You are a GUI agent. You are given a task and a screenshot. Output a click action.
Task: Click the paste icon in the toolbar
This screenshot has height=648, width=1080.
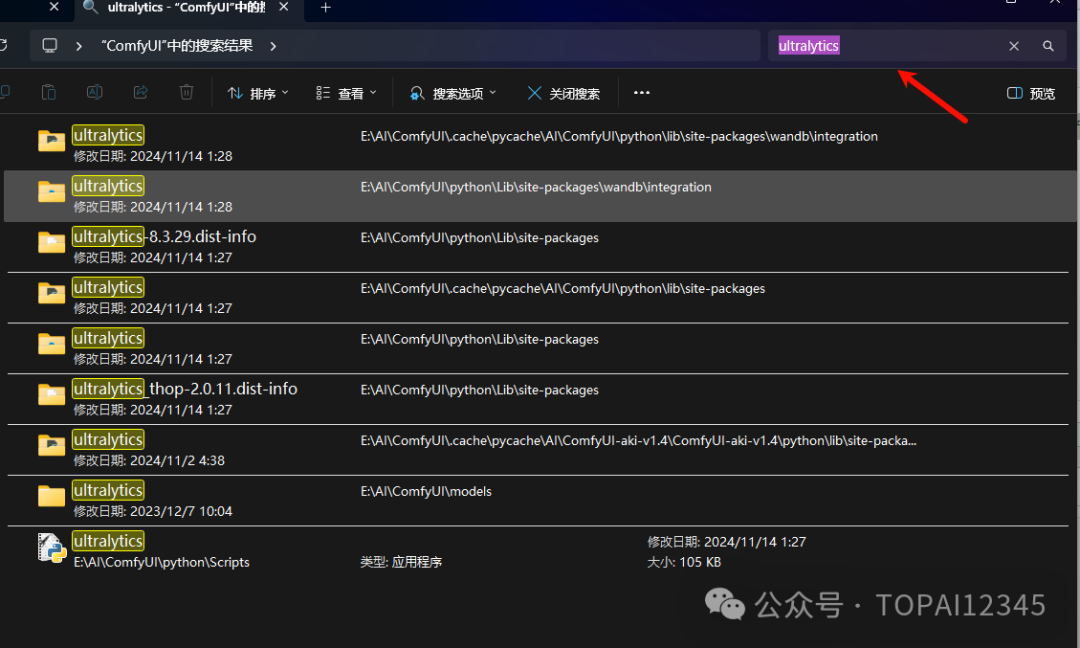pos(48,92)
